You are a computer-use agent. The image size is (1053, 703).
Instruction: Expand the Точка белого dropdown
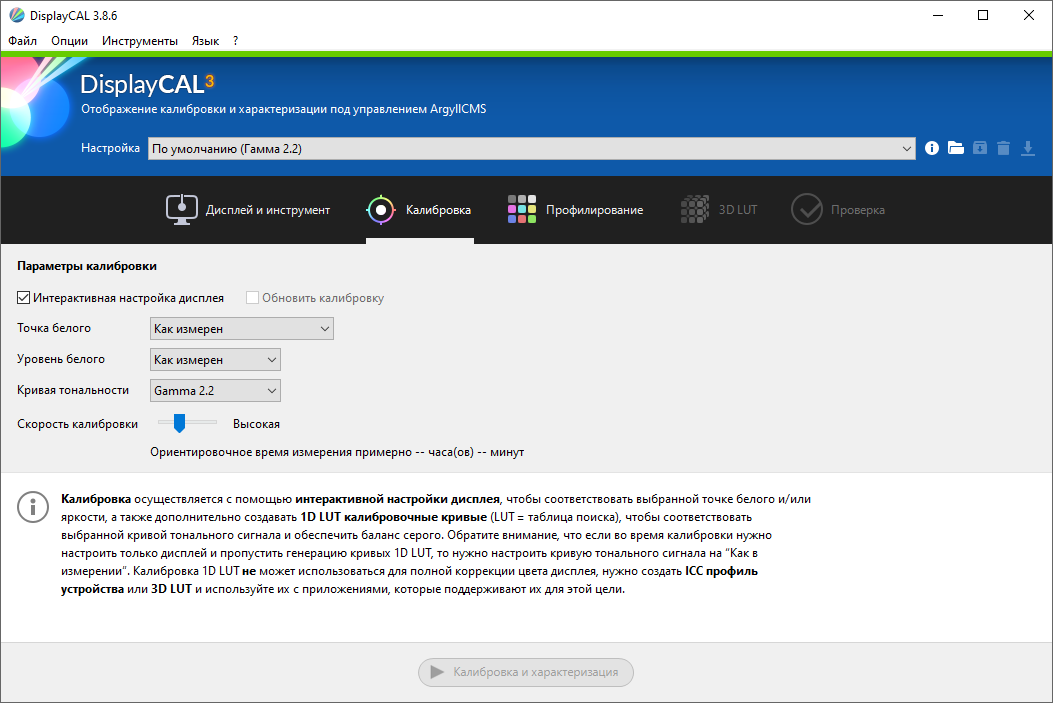tap(242, 328)
